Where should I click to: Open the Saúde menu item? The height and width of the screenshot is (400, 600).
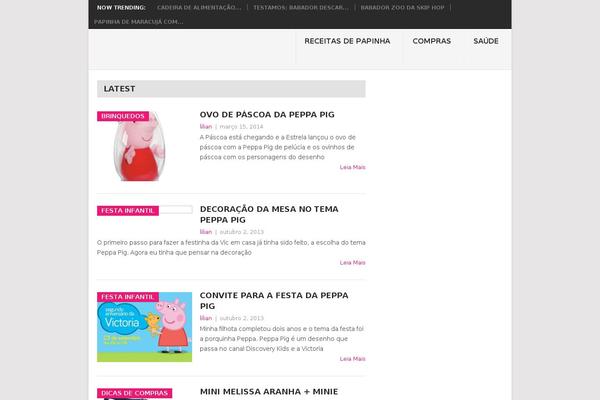click(486, 41)
